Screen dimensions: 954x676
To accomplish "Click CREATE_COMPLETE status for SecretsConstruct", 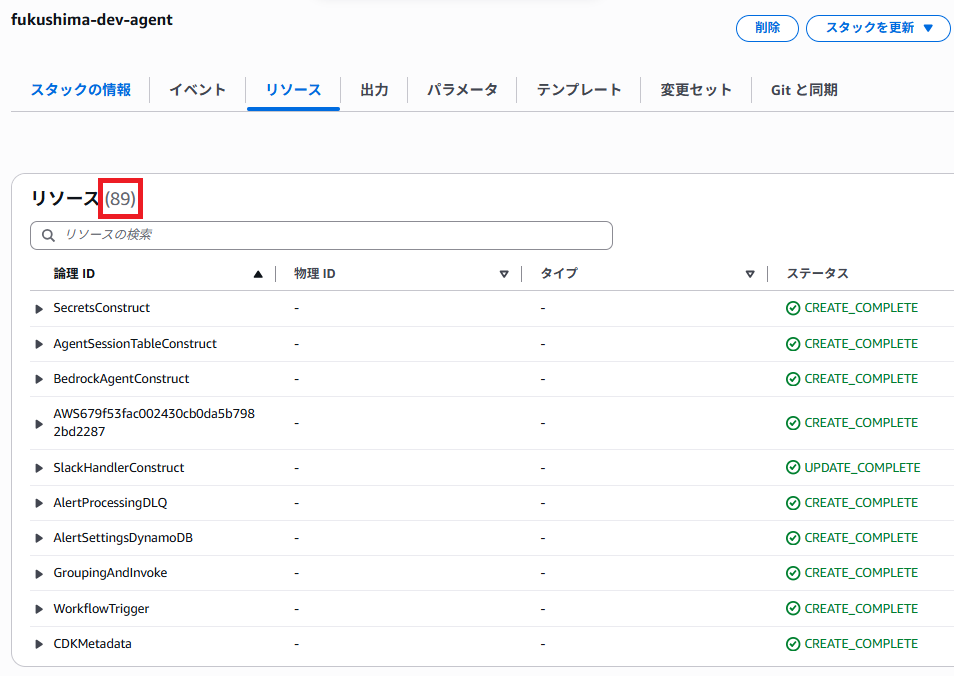I will click(861, 308).
